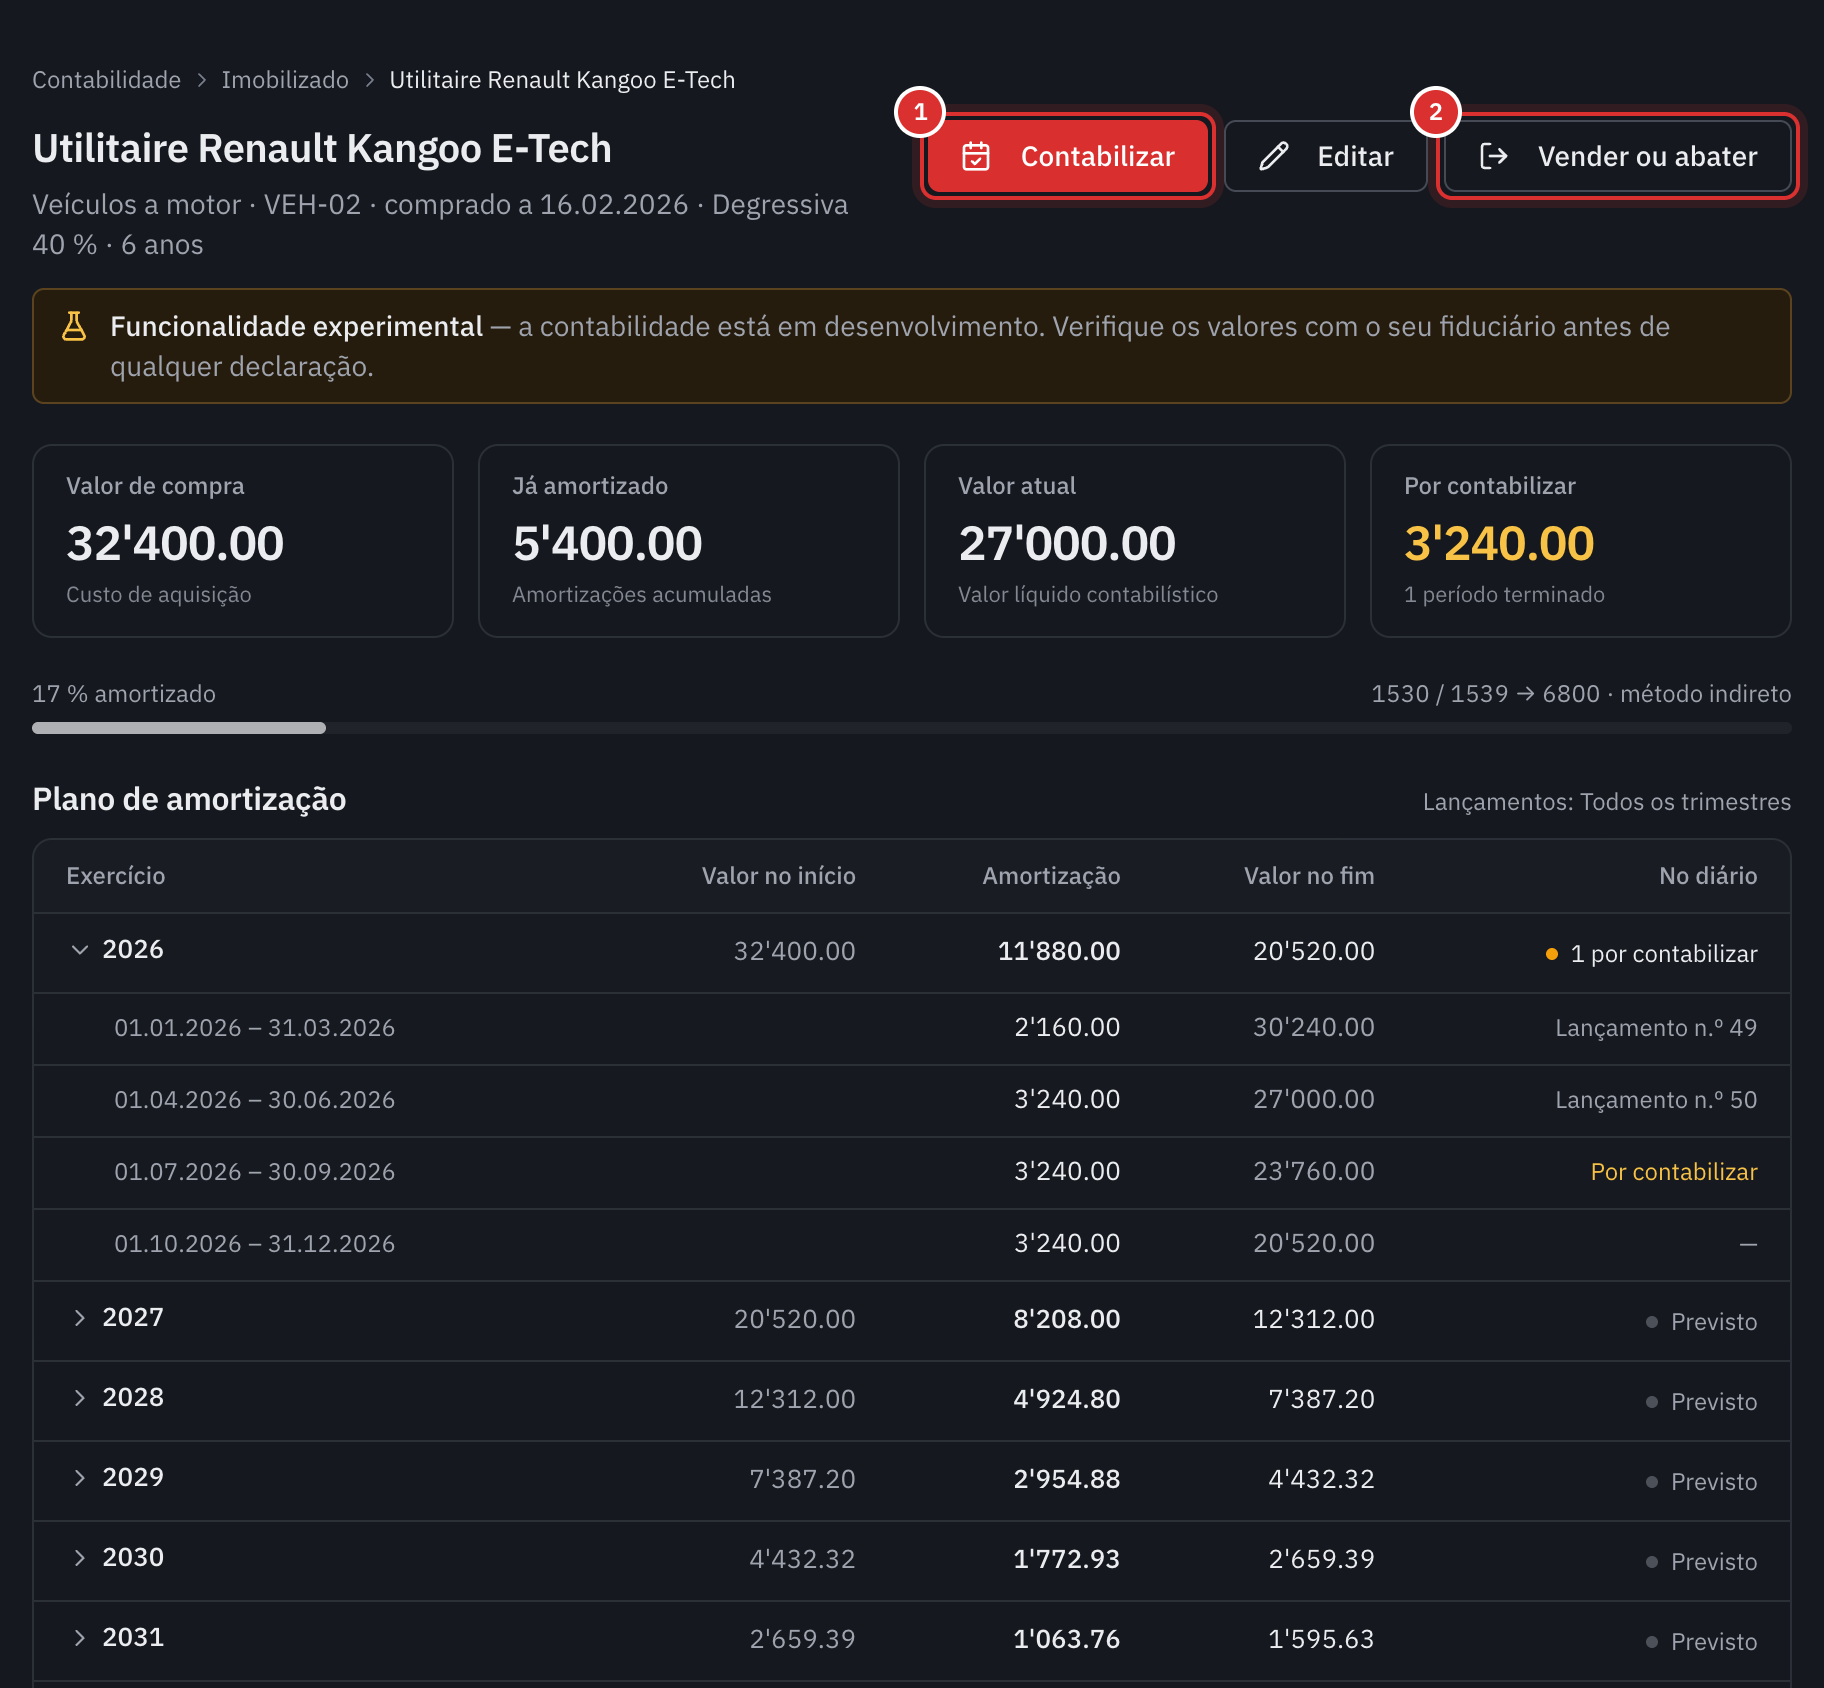The width and height of the screenshot is (1824, 1688).
Task: Go to the Imobilizado breadcrumb
Action: 285,80
